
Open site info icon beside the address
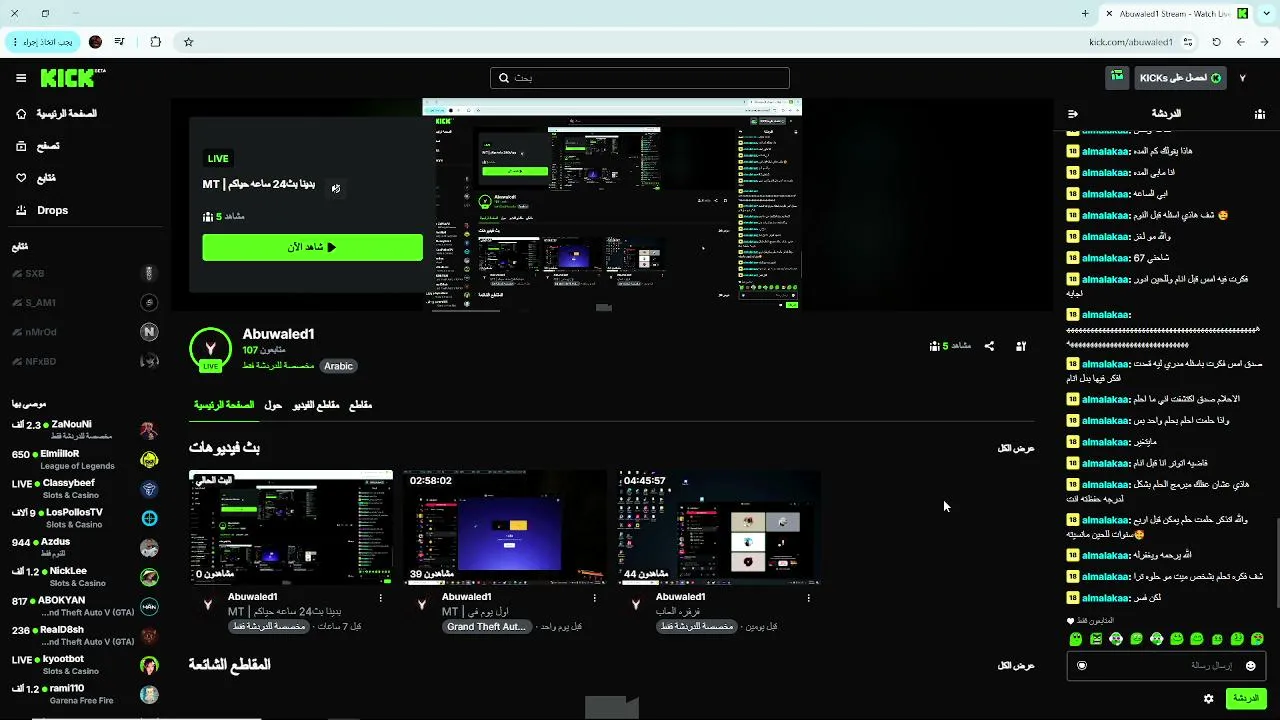tap(1188, 42)
